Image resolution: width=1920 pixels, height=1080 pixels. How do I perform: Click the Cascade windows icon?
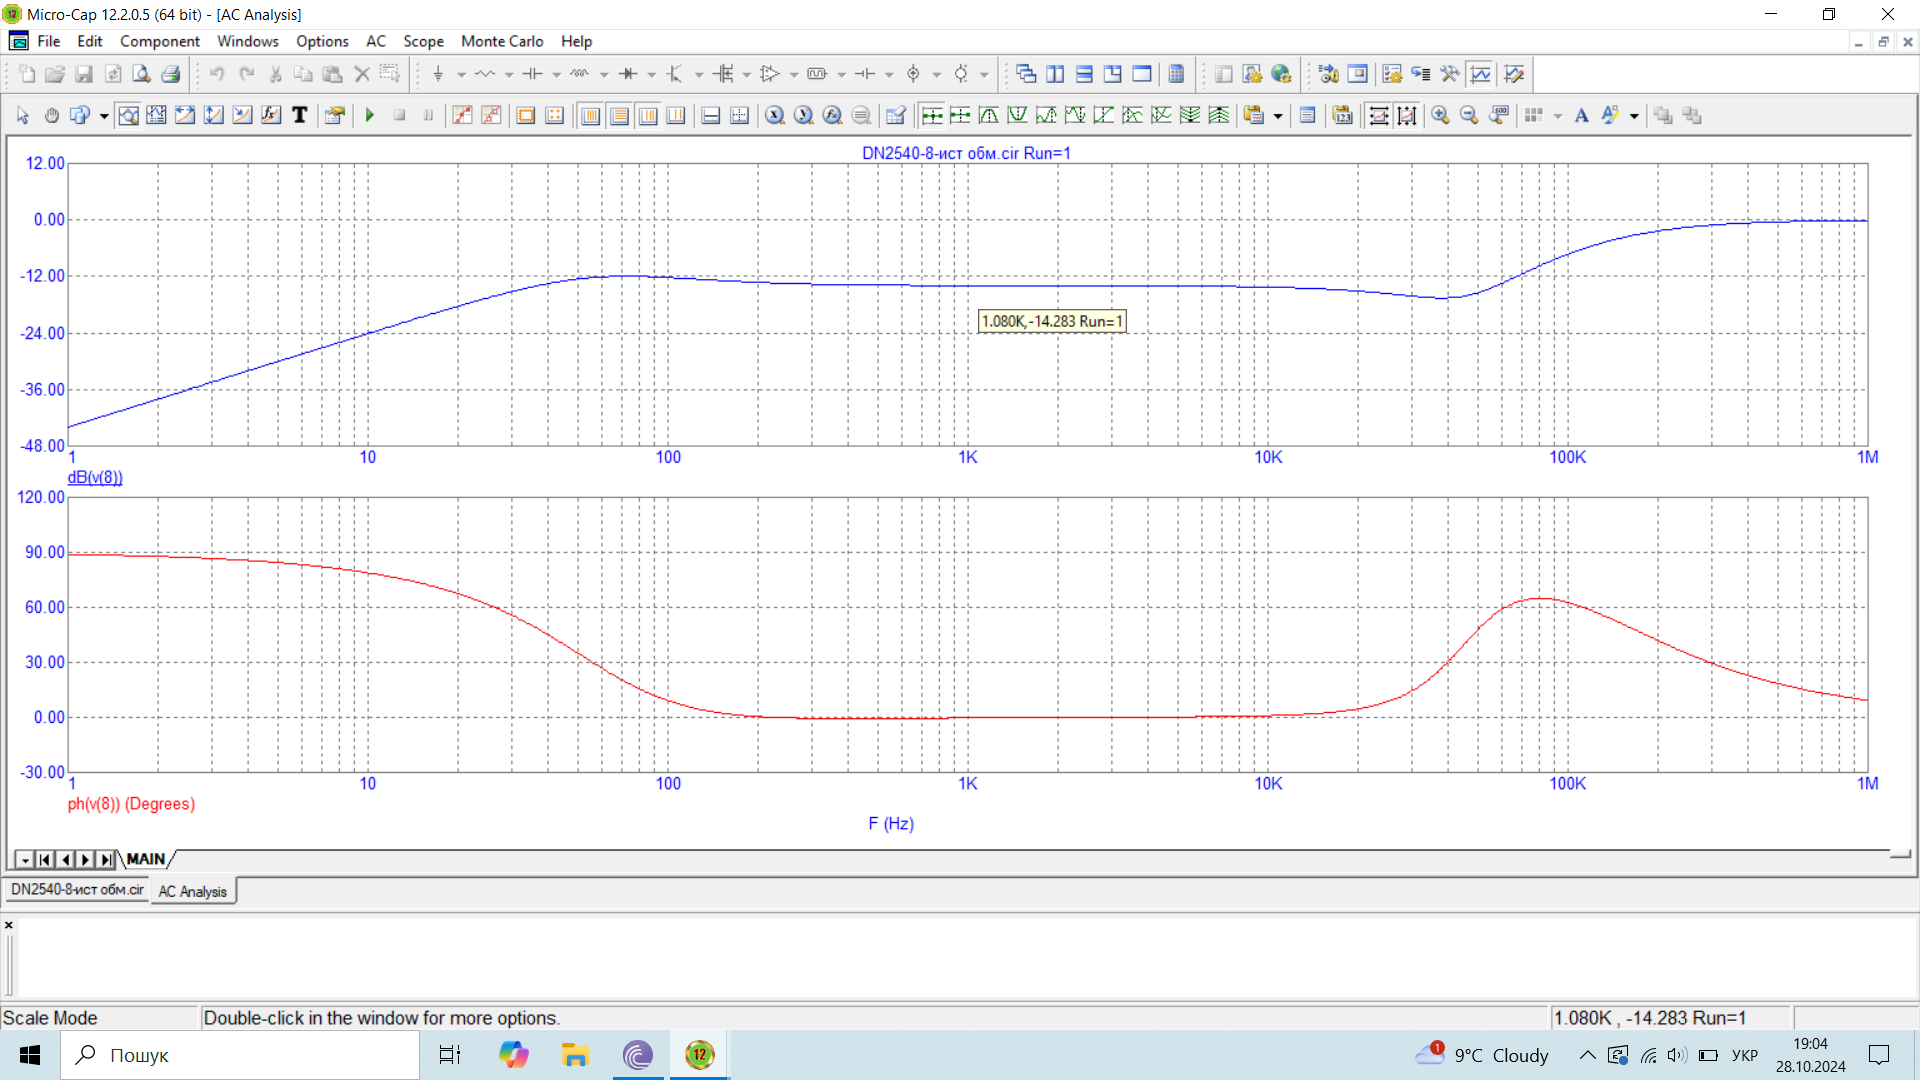tap(1026, 74)
